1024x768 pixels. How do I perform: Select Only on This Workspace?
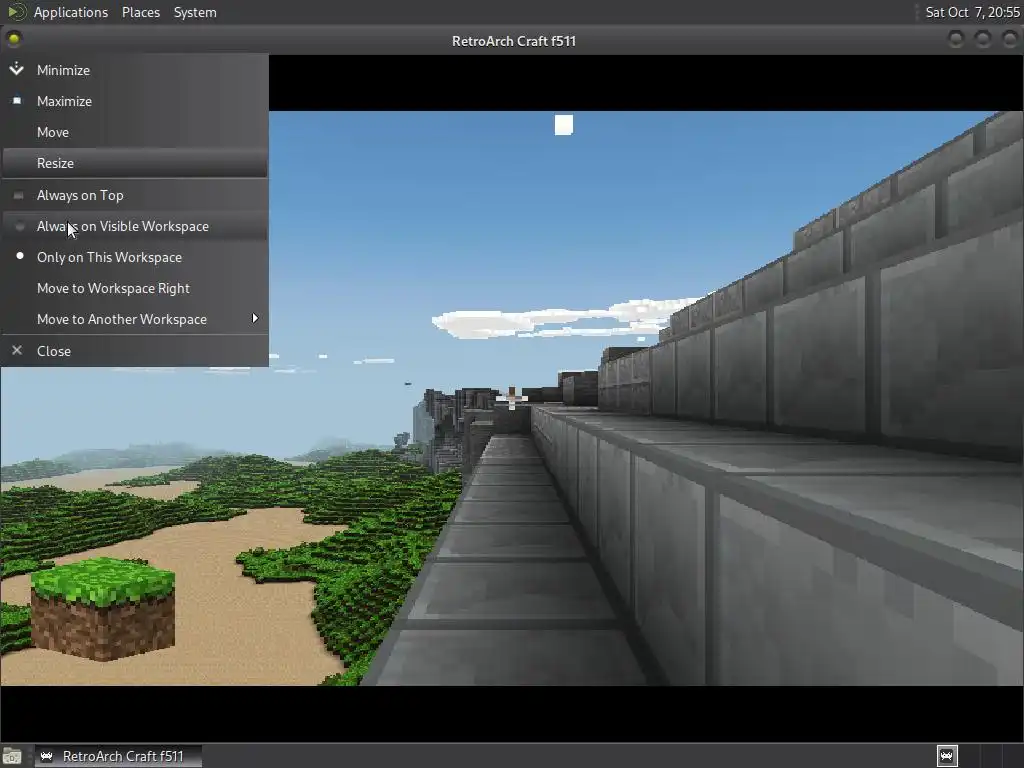tap(135, 257)
